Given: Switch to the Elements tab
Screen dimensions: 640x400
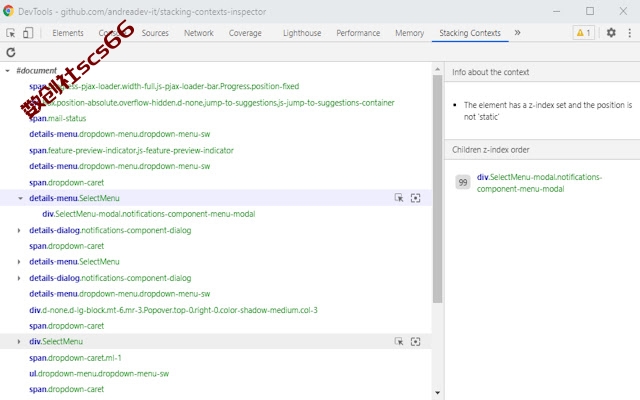Looking at the screenshot, I should [68, 33].
